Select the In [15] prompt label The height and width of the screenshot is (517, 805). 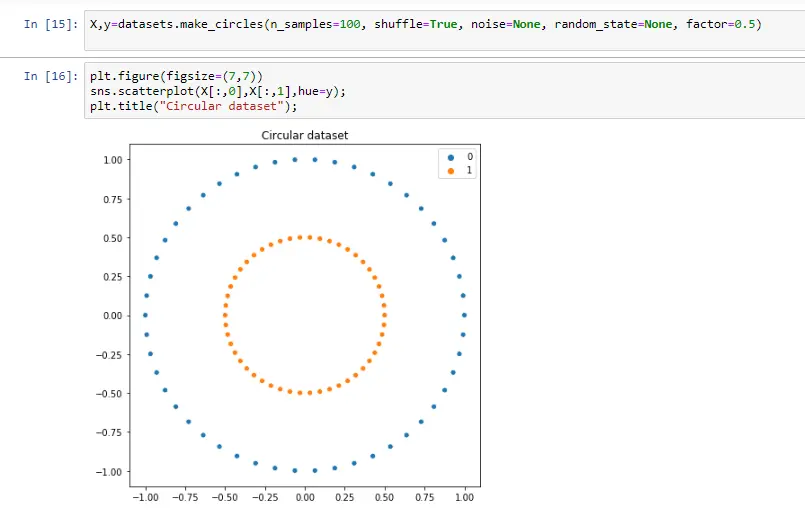(51, 24)
